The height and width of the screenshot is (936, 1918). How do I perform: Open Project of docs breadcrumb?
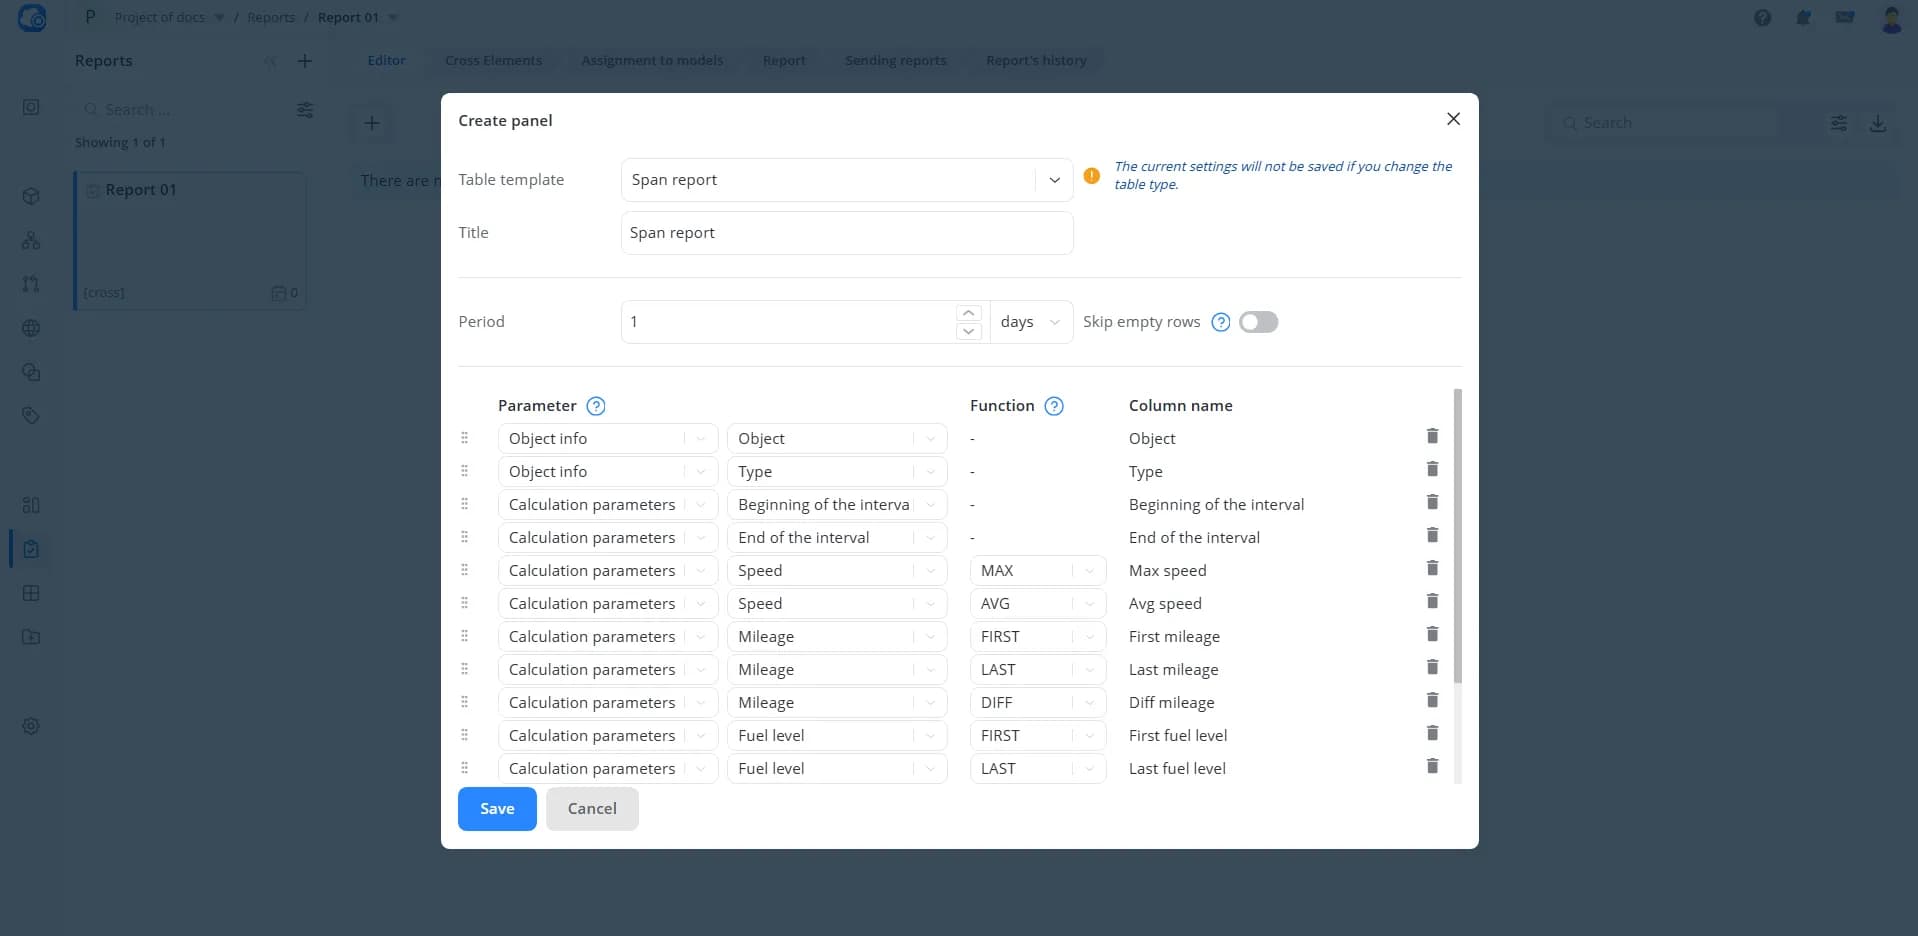point(160,17)
